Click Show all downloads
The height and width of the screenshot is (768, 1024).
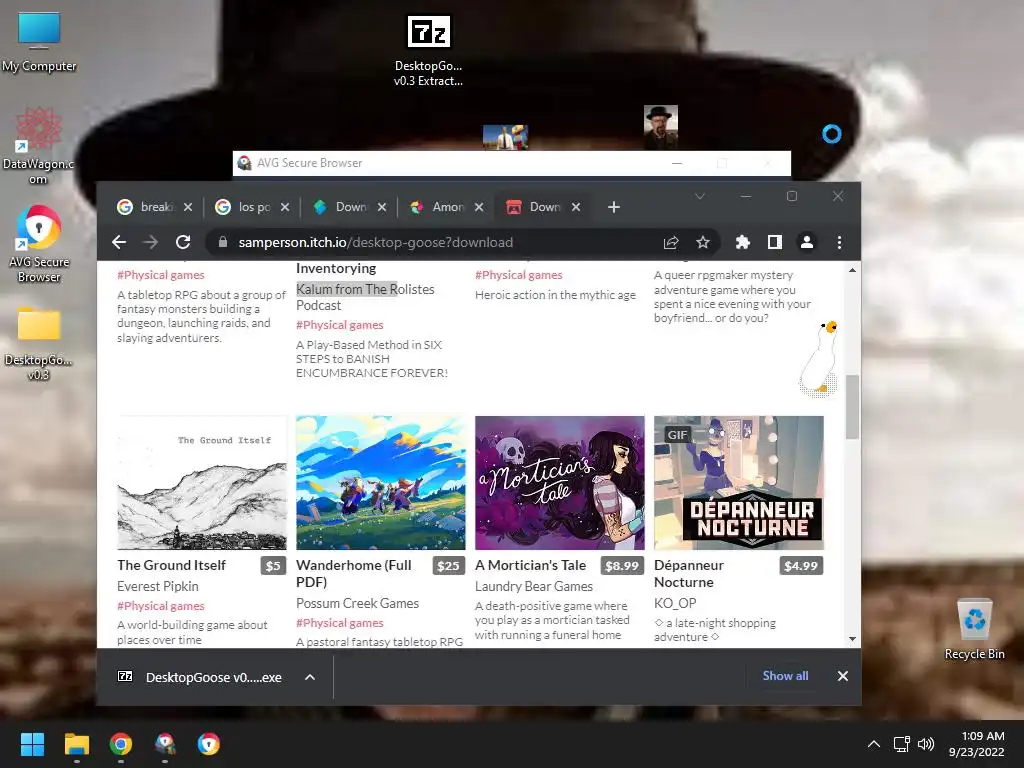click(x=785, y=676)
